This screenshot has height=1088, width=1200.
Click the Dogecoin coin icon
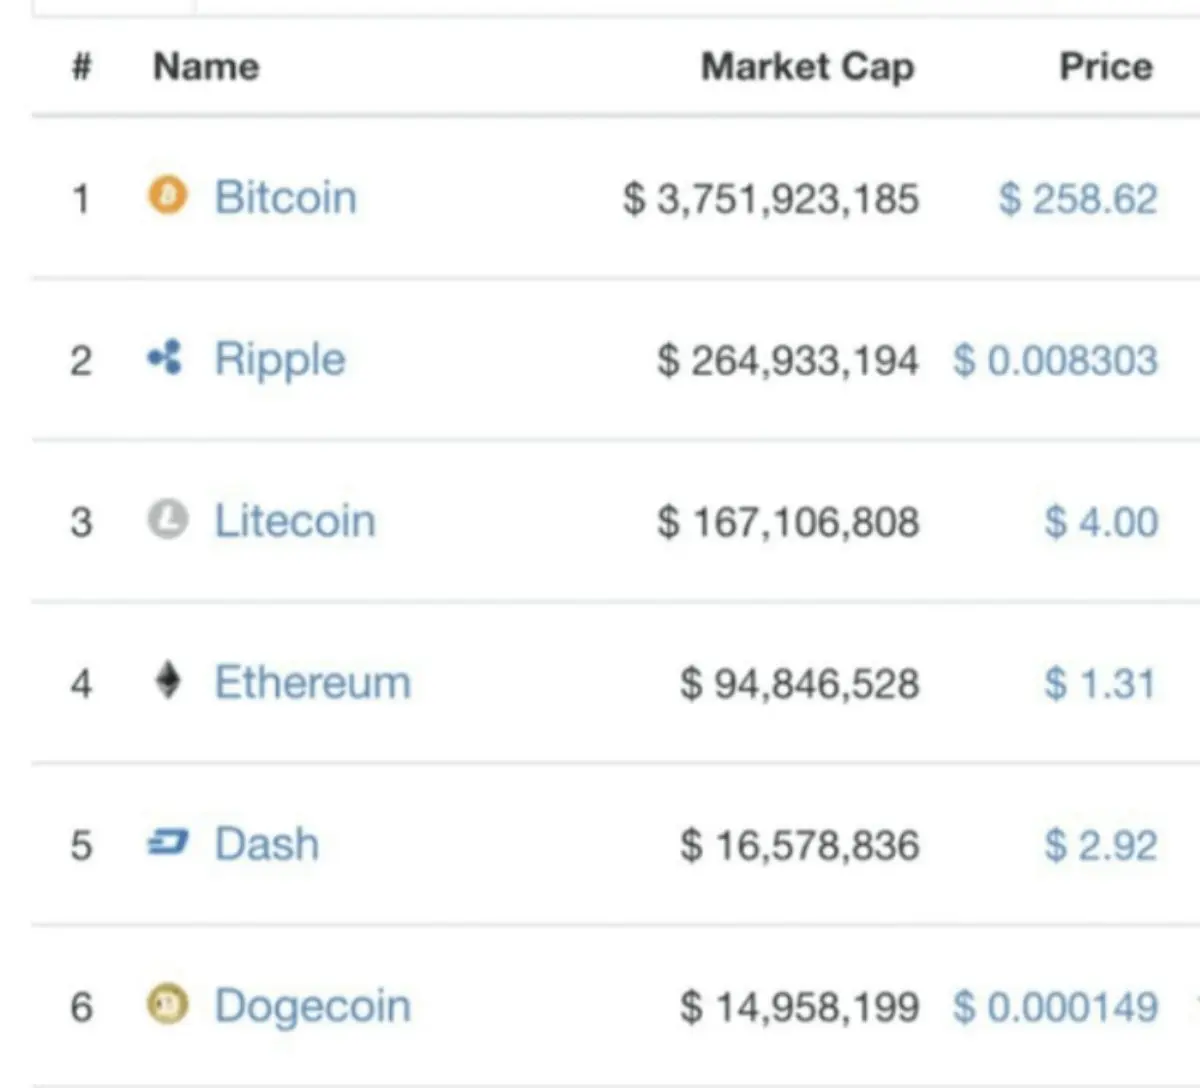pyautogui.click(x=167, y=1003)
